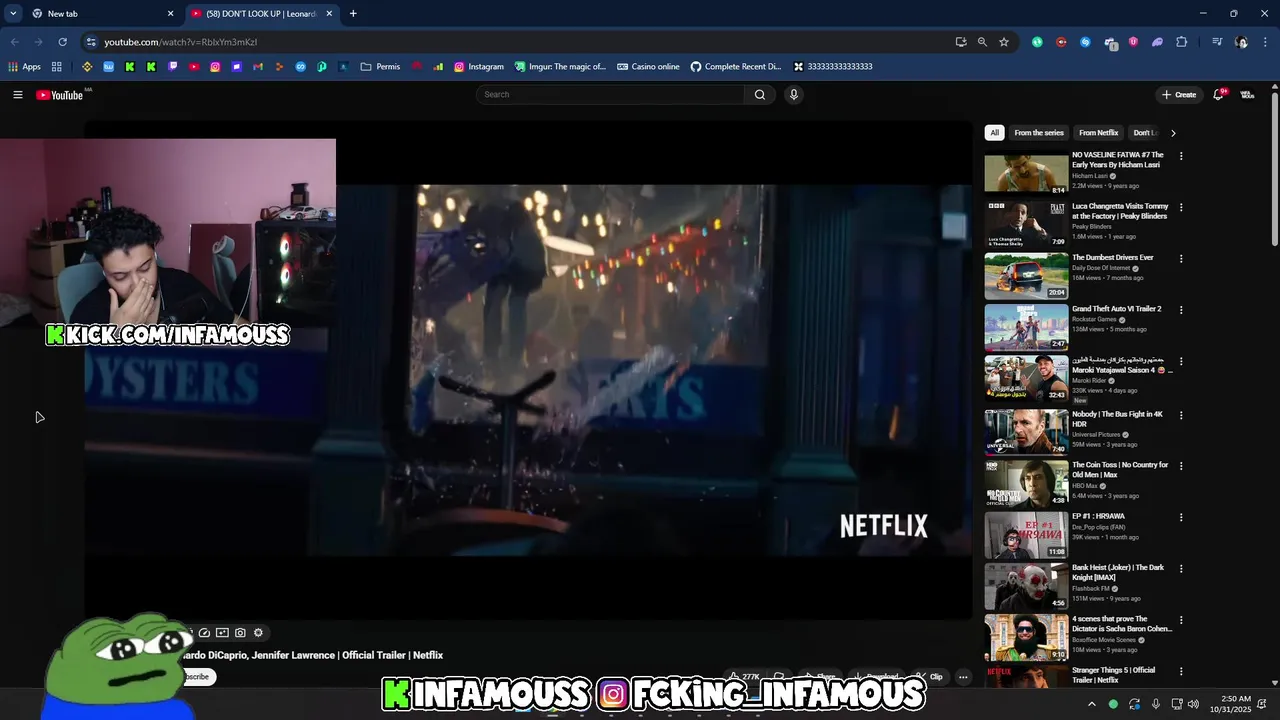
Task: Open the Extensions puzzle icon
Action: pyautogui.click(x=1182, y=42)
